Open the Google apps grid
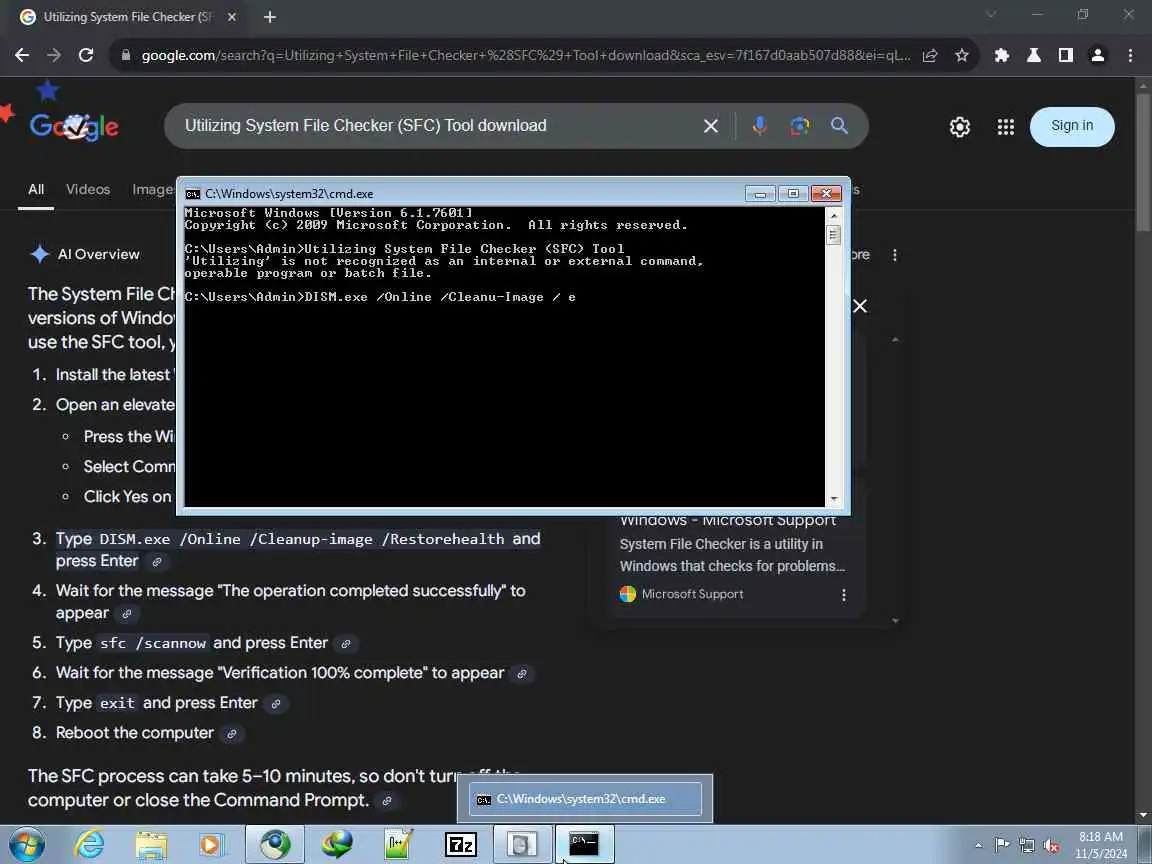Image resolution: width=1152 pixels, height=864 pixels. (x=1006, y=127)
